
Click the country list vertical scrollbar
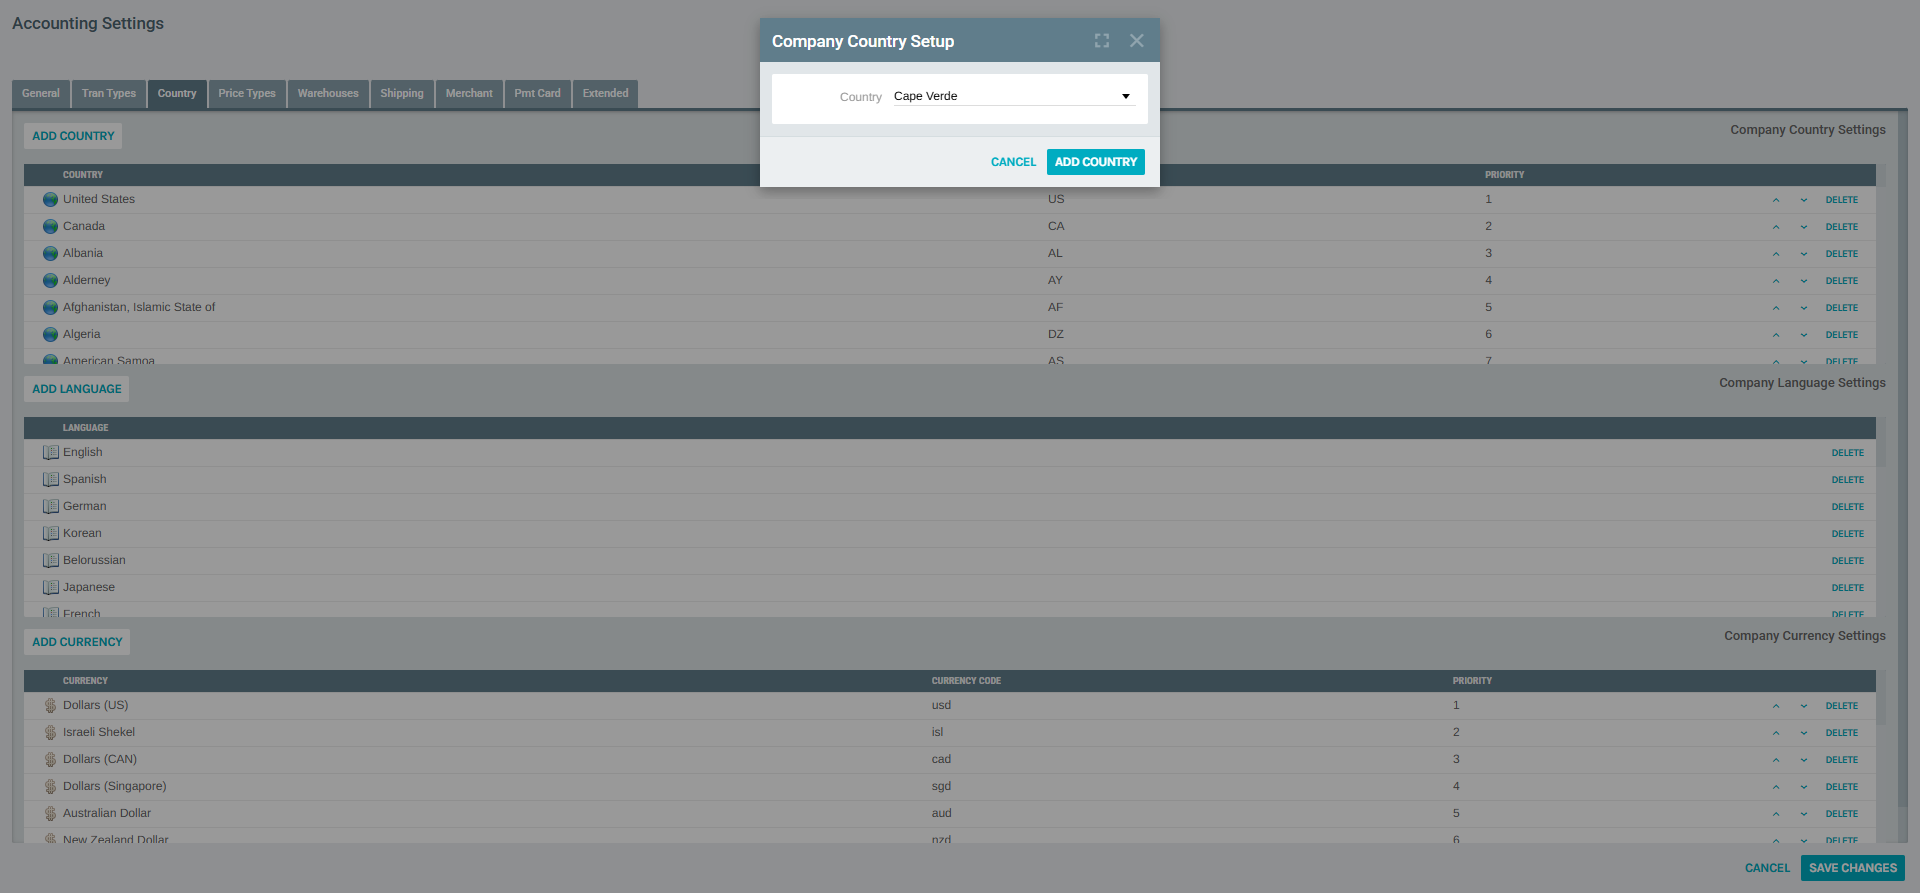pyautogui.click(x=1881, y=270)
